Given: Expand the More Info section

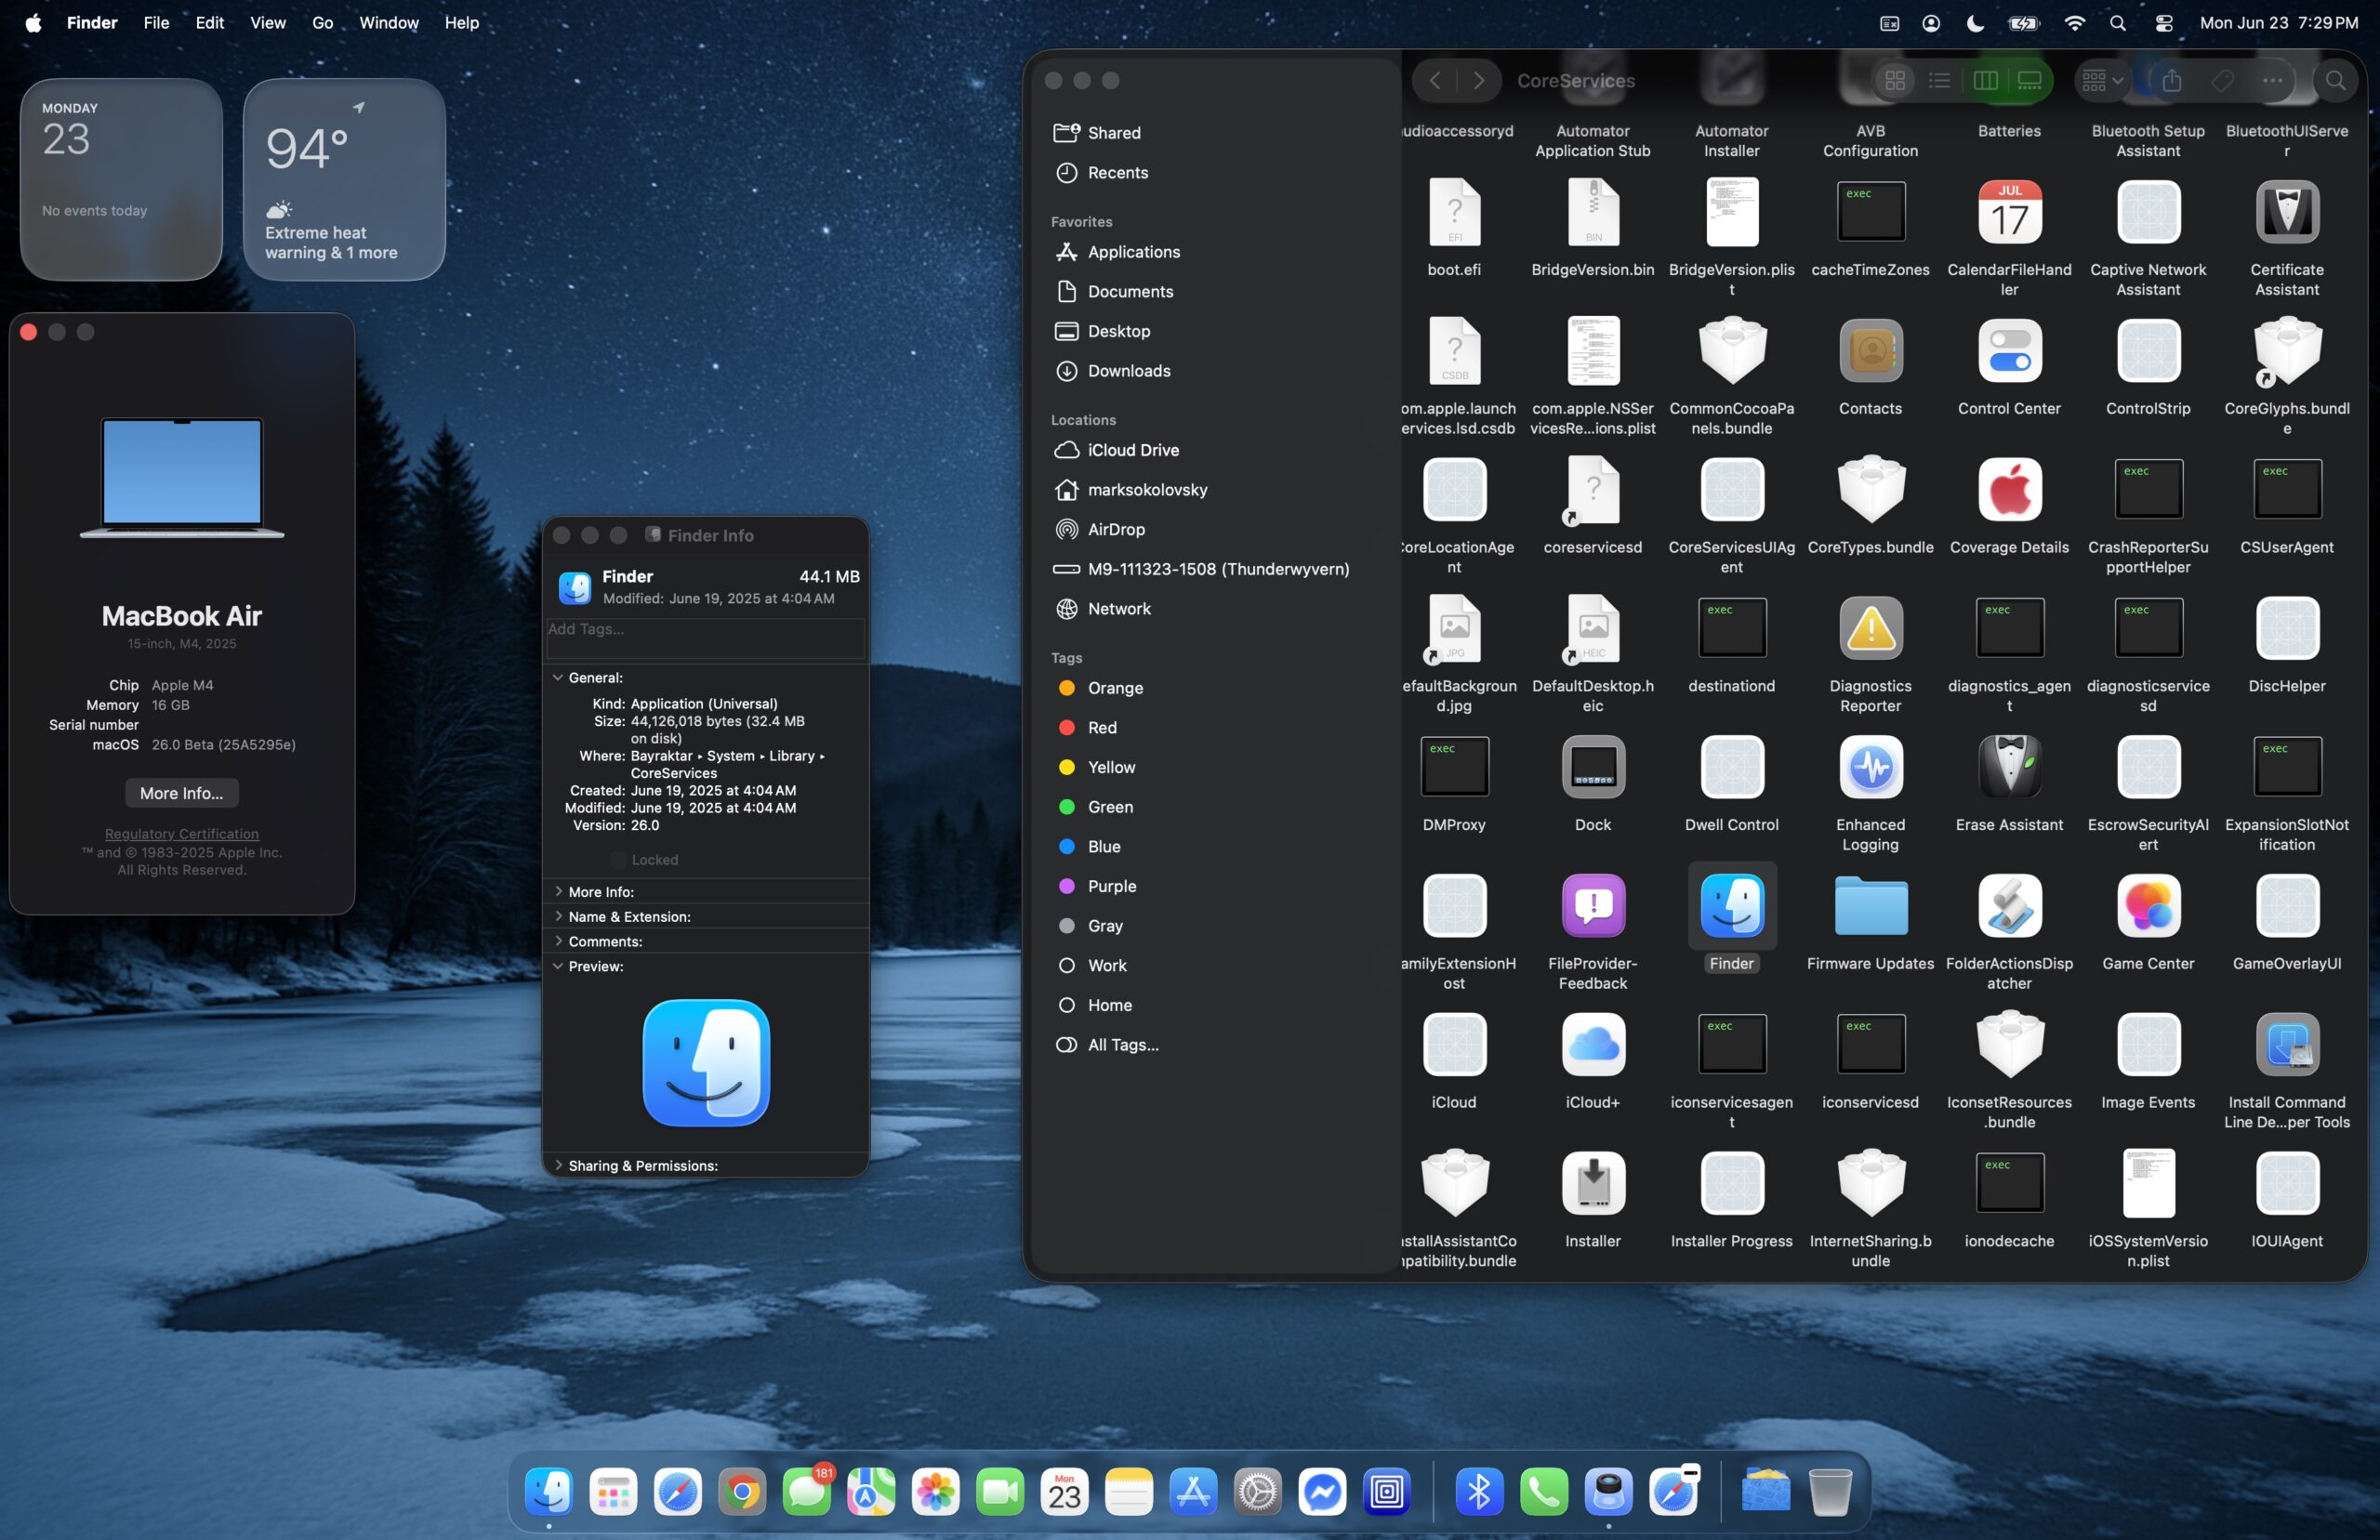Looking at the screenshot, I should pos(559,891).
